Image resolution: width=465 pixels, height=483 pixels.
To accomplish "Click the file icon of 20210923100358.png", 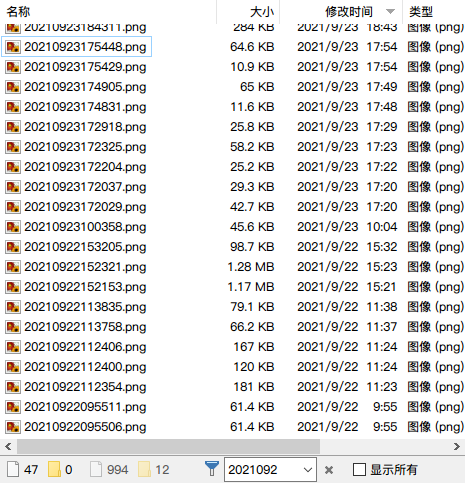I will coord(13,227).
